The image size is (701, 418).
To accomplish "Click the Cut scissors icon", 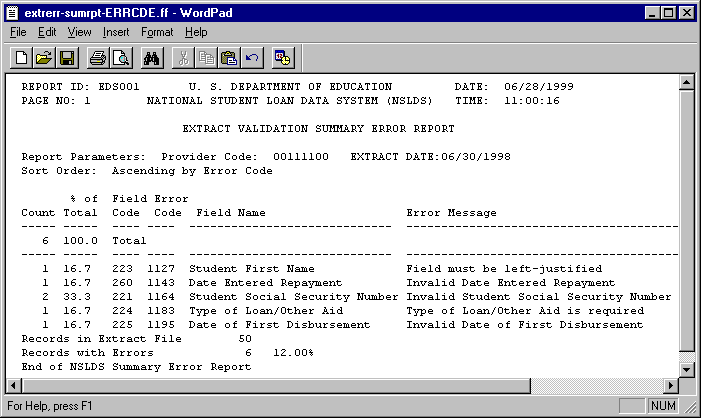I will 183,58.
